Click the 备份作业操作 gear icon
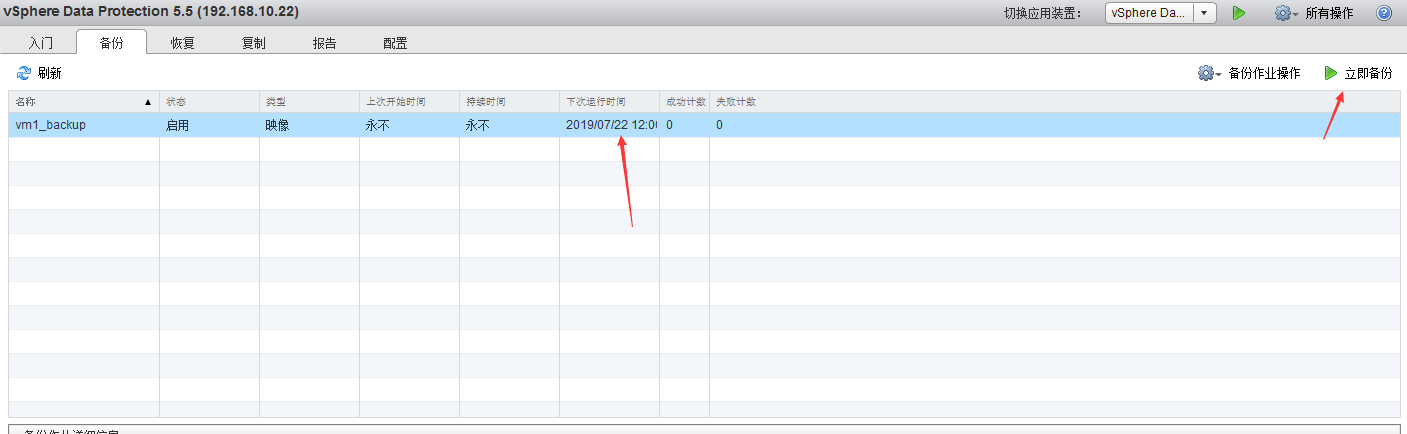The width and height of the screenshot is (1407, 434). point(1206,73)
